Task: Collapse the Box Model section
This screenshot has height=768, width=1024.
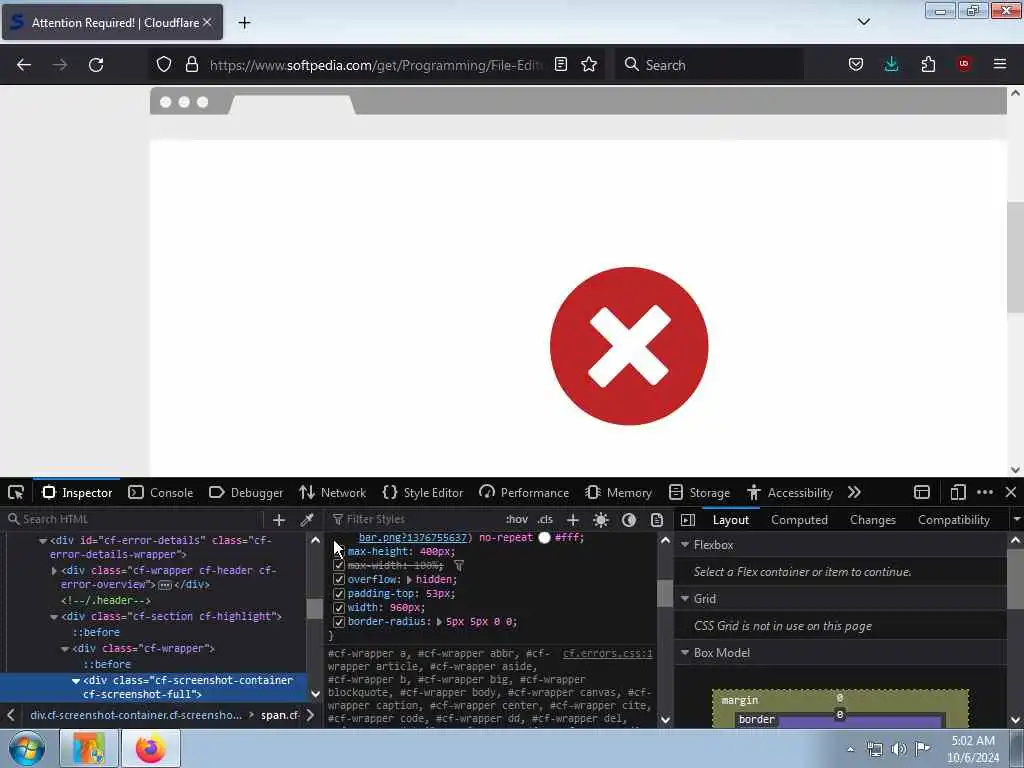Action: (685, 653)
